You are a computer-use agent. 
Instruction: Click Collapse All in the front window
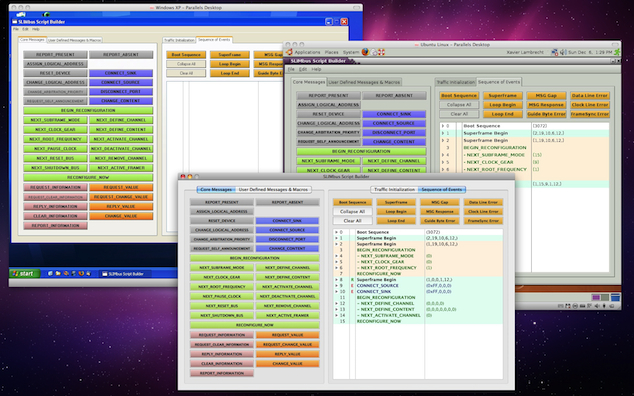click(x=353, y=212)
